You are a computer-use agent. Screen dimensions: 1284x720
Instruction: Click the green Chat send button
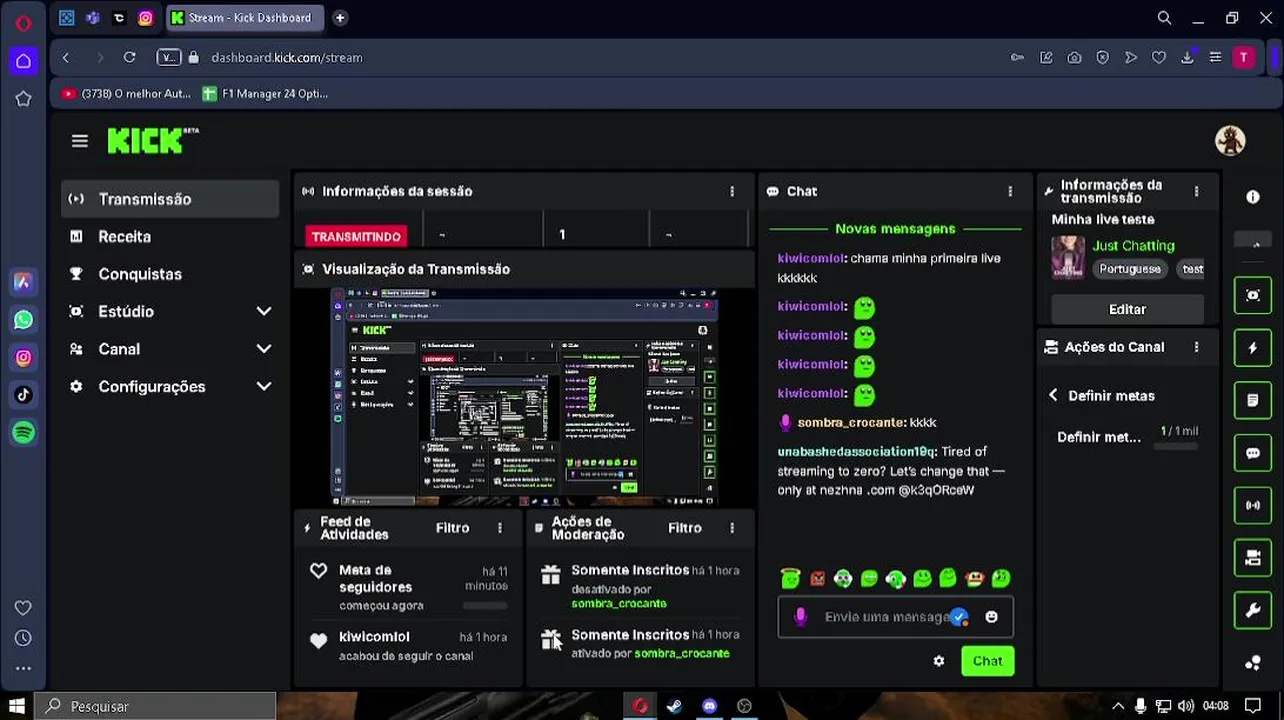(x=987, y=661)
